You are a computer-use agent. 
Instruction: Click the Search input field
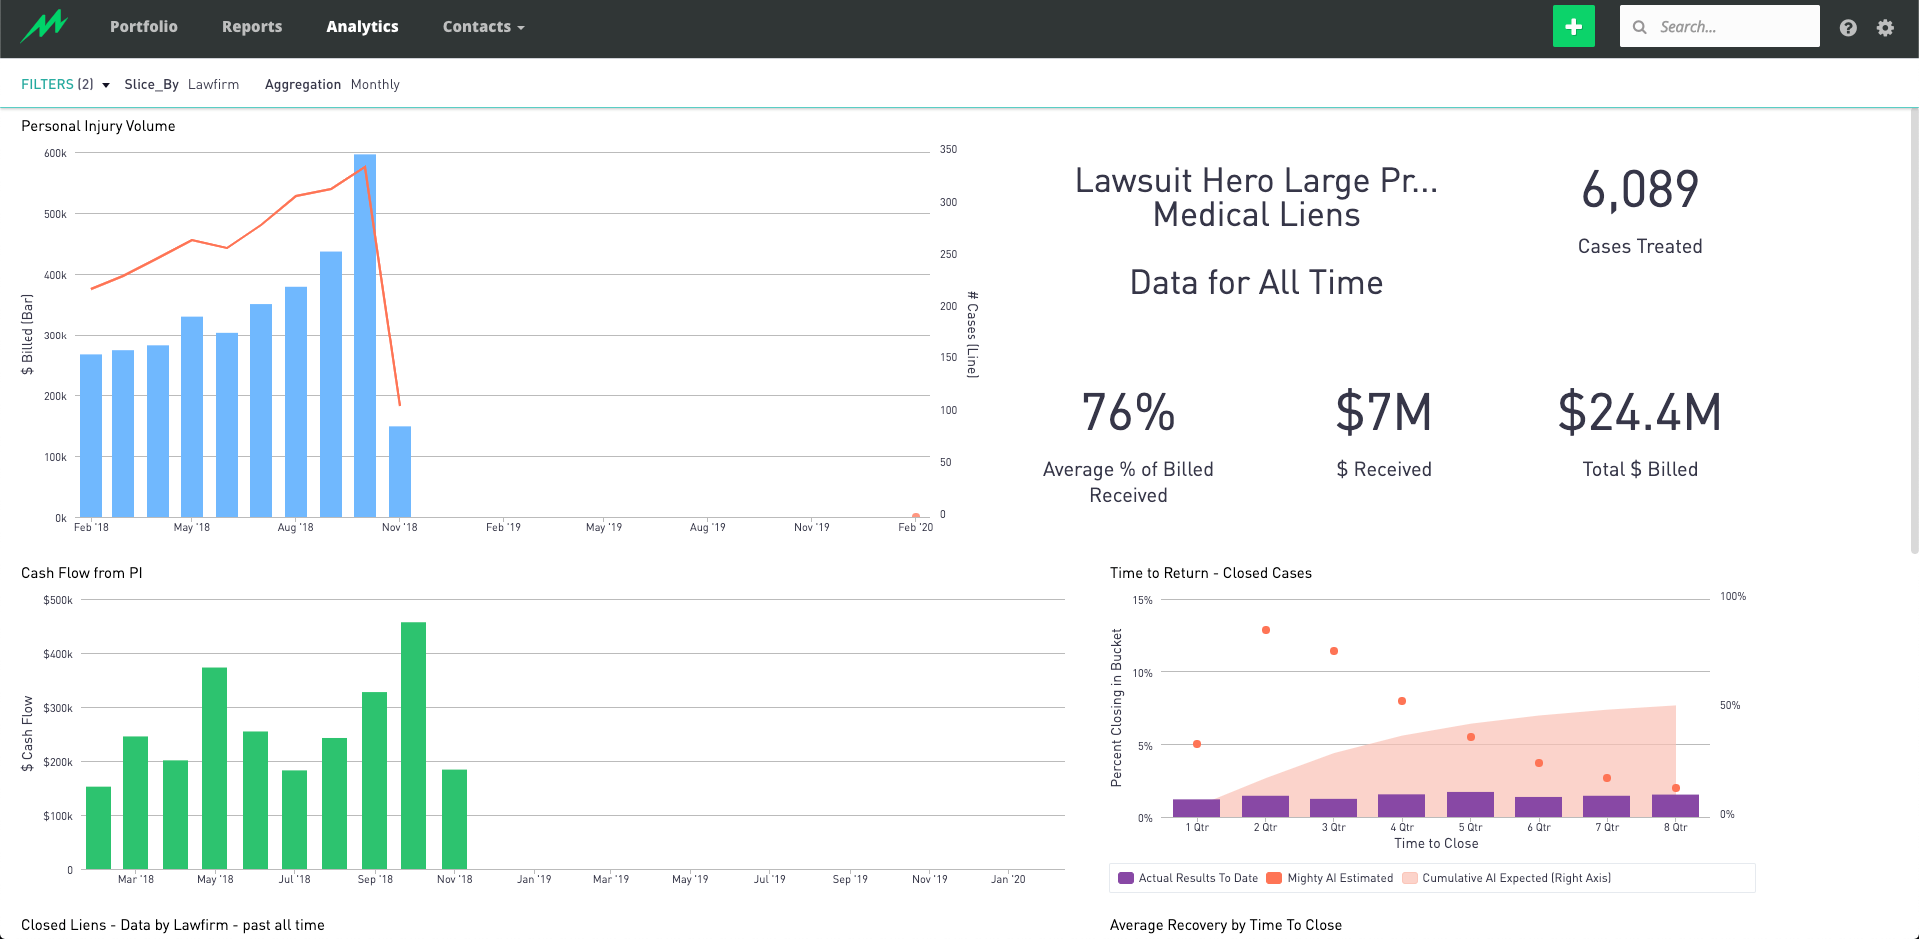pos(1720,26)
